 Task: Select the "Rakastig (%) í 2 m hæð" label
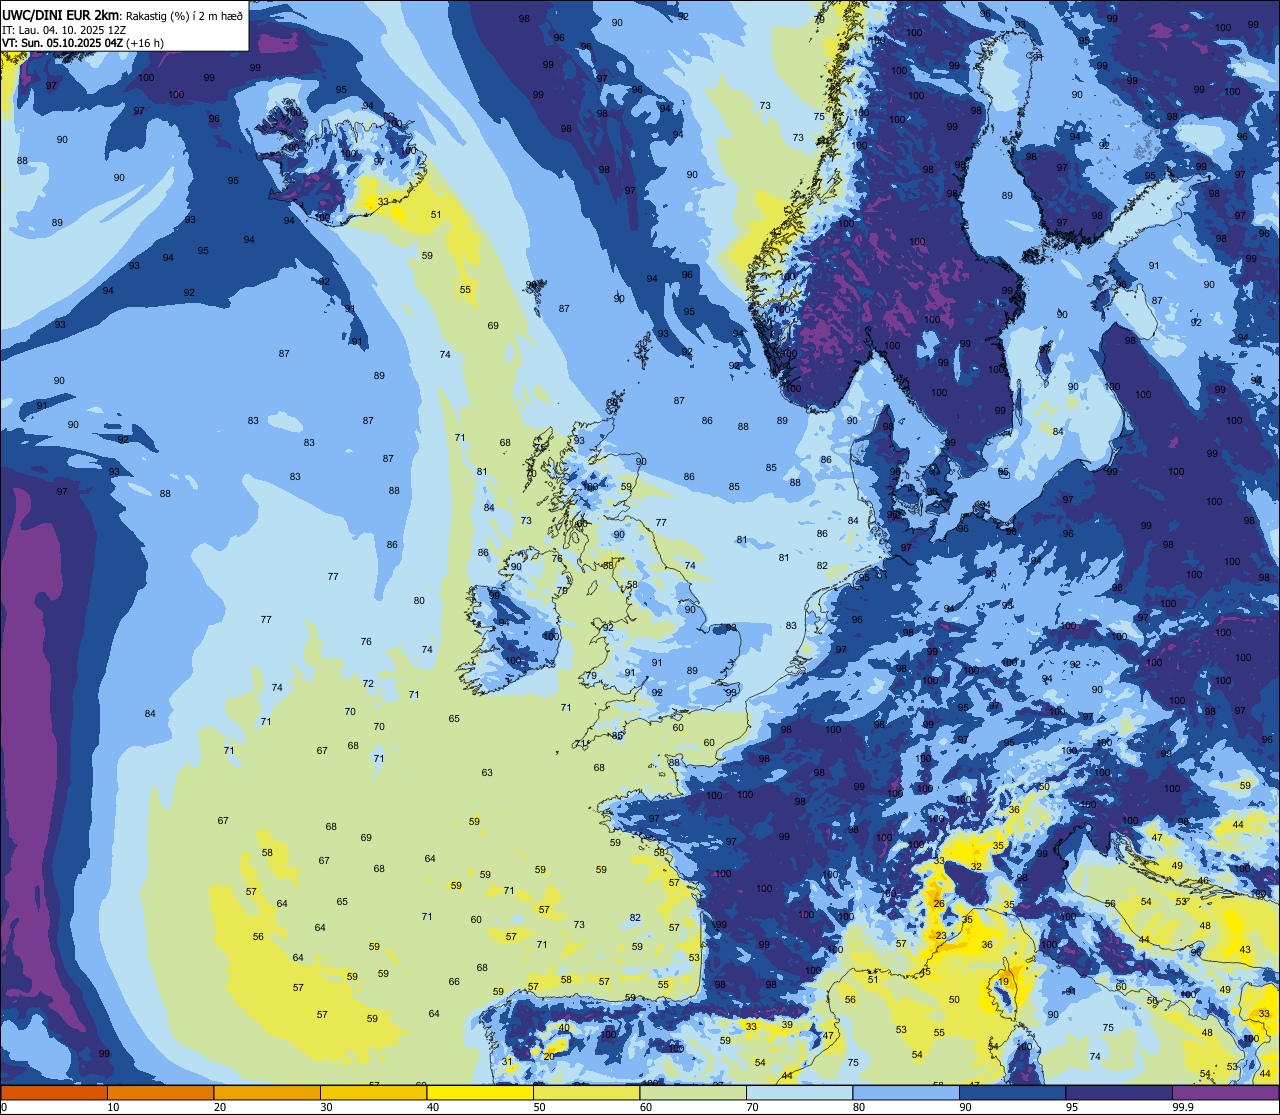(x=183, y=15)
